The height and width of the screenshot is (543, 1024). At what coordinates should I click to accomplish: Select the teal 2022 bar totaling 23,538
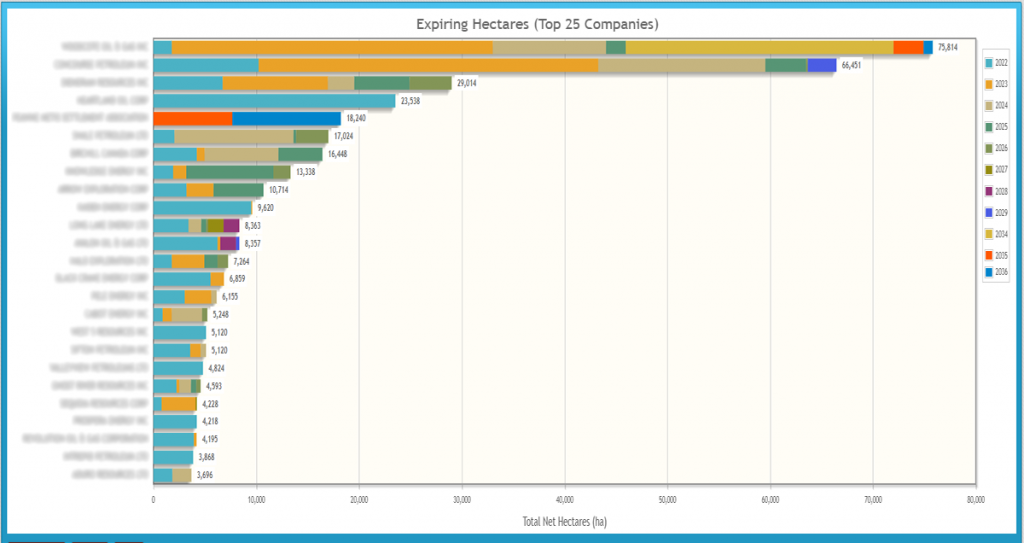(x=274, y=101)
